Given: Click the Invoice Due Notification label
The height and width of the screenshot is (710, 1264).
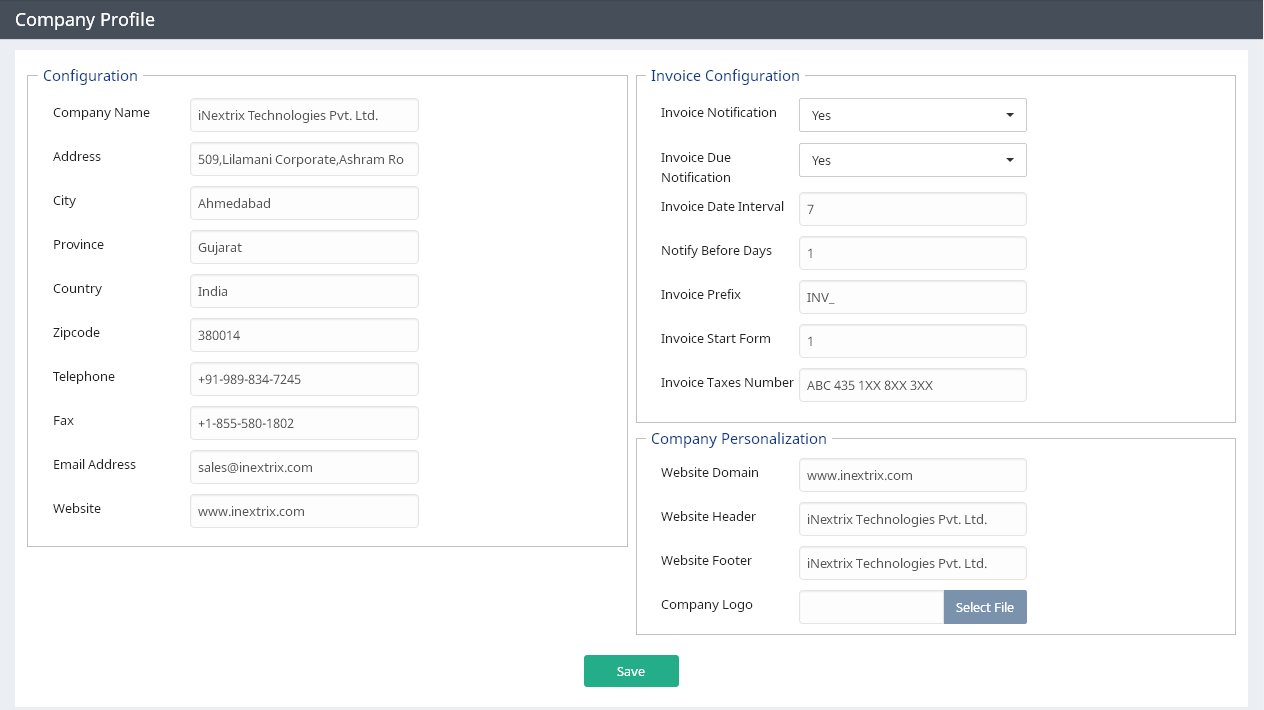Looking at the screenshot, I should [696, 168].
